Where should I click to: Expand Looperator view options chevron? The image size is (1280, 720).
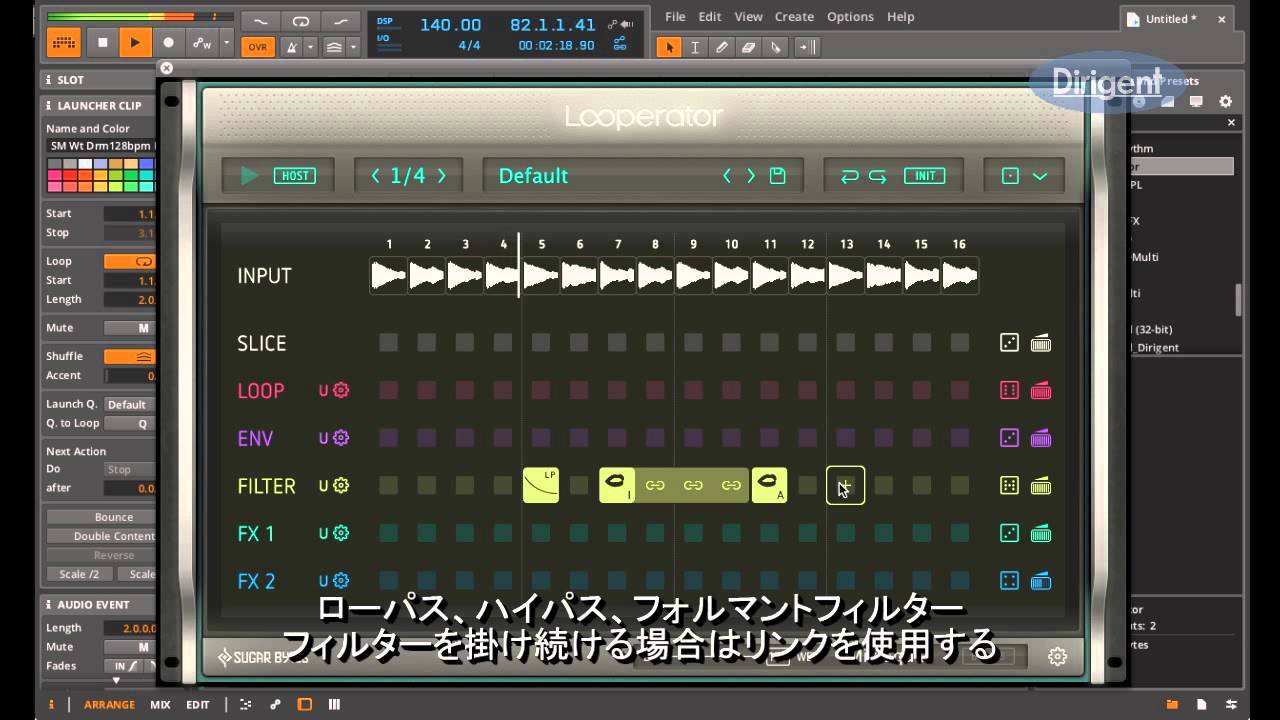coord(1040,176)
